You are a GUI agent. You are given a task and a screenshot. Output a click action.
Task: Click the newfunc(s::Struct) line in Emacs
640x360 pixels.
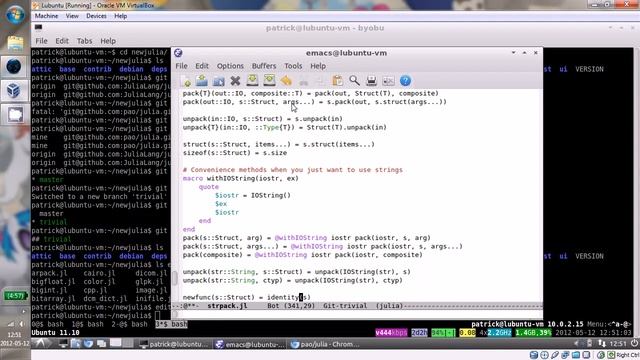pos(247,297)
